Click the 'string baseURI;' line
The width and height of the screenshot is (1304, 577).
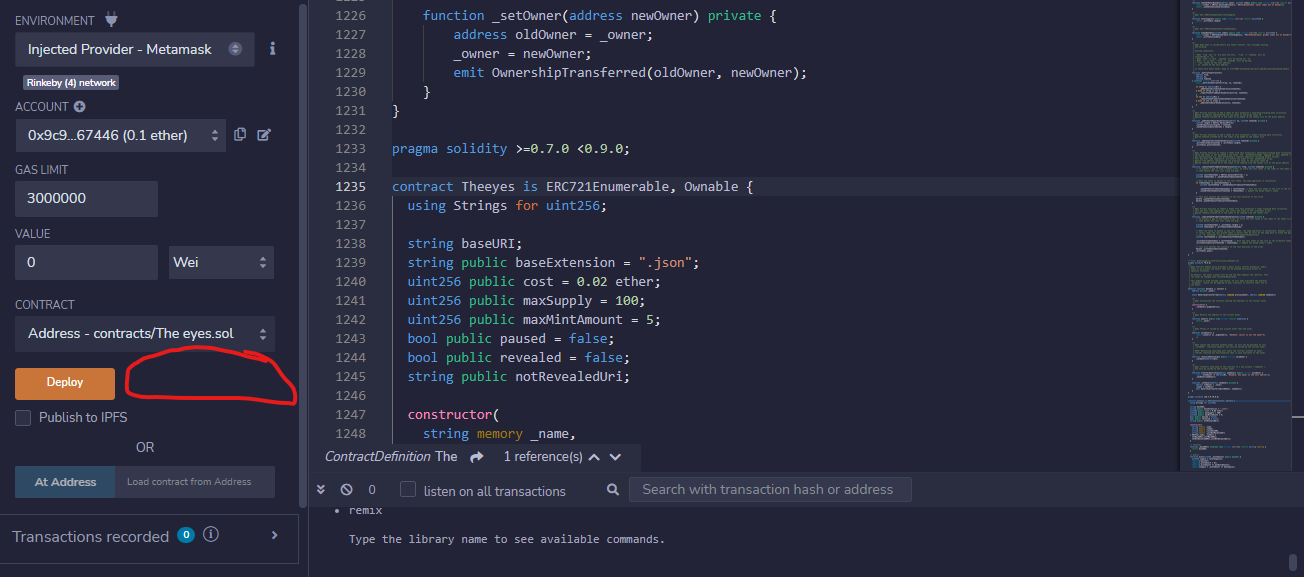pyautogui.click(x=465, y=244)
